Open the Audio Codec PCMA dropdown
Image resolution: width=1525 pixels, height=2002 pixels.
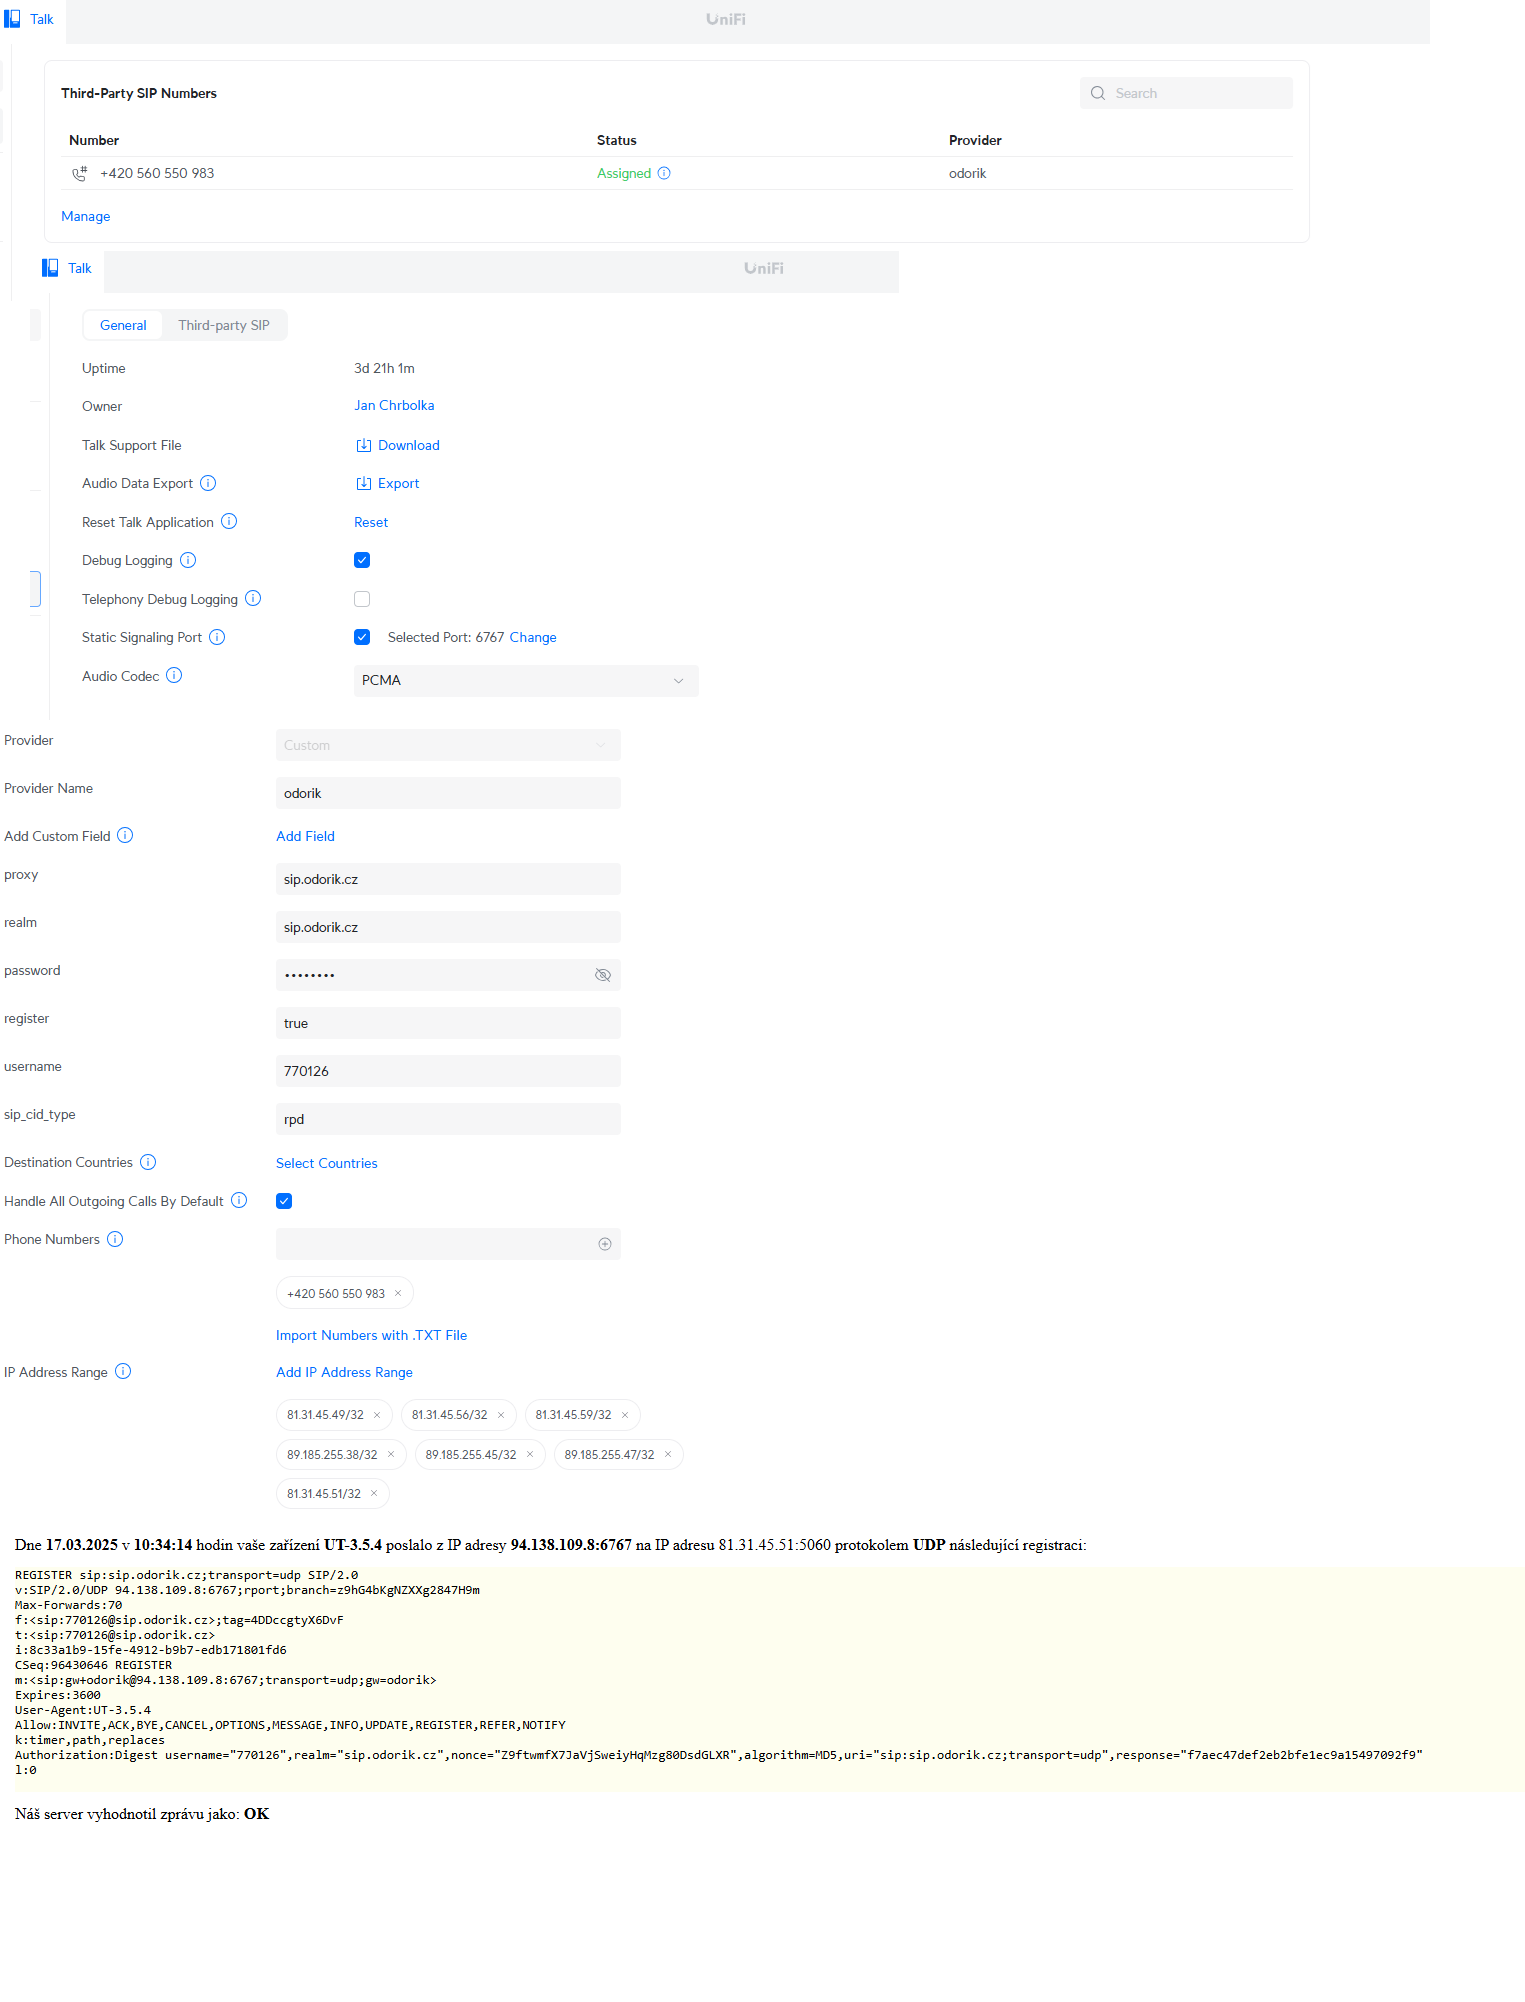click(x=526, y=681)
